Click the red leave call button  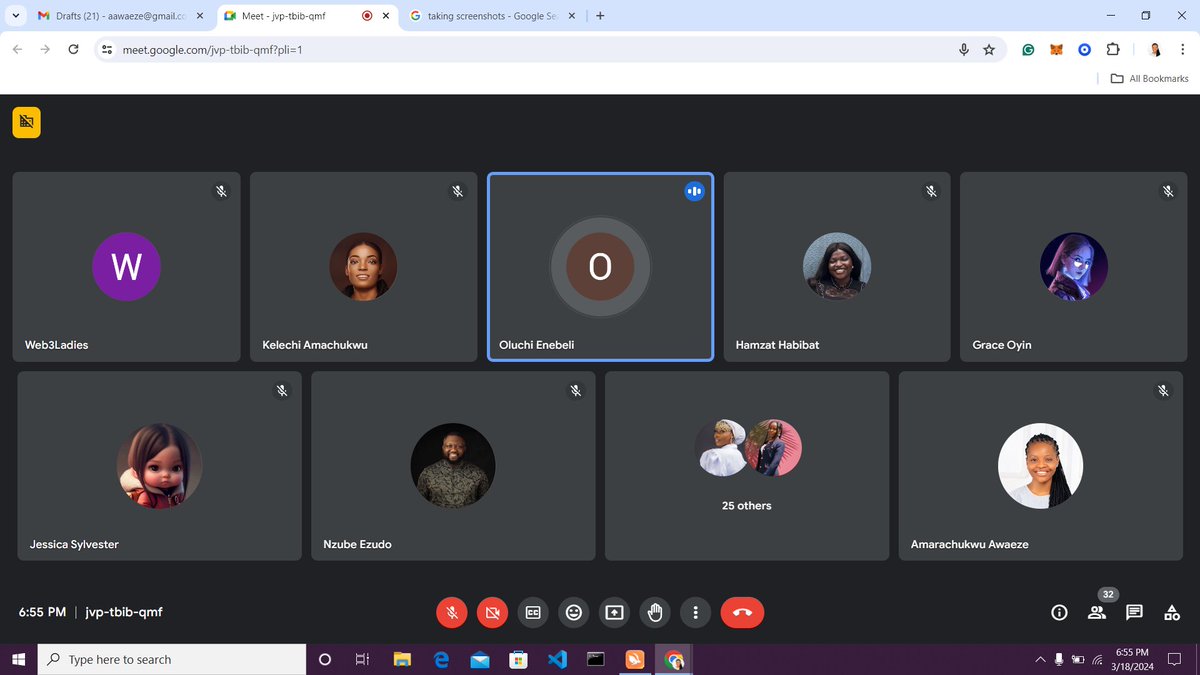tap(742, 612)
